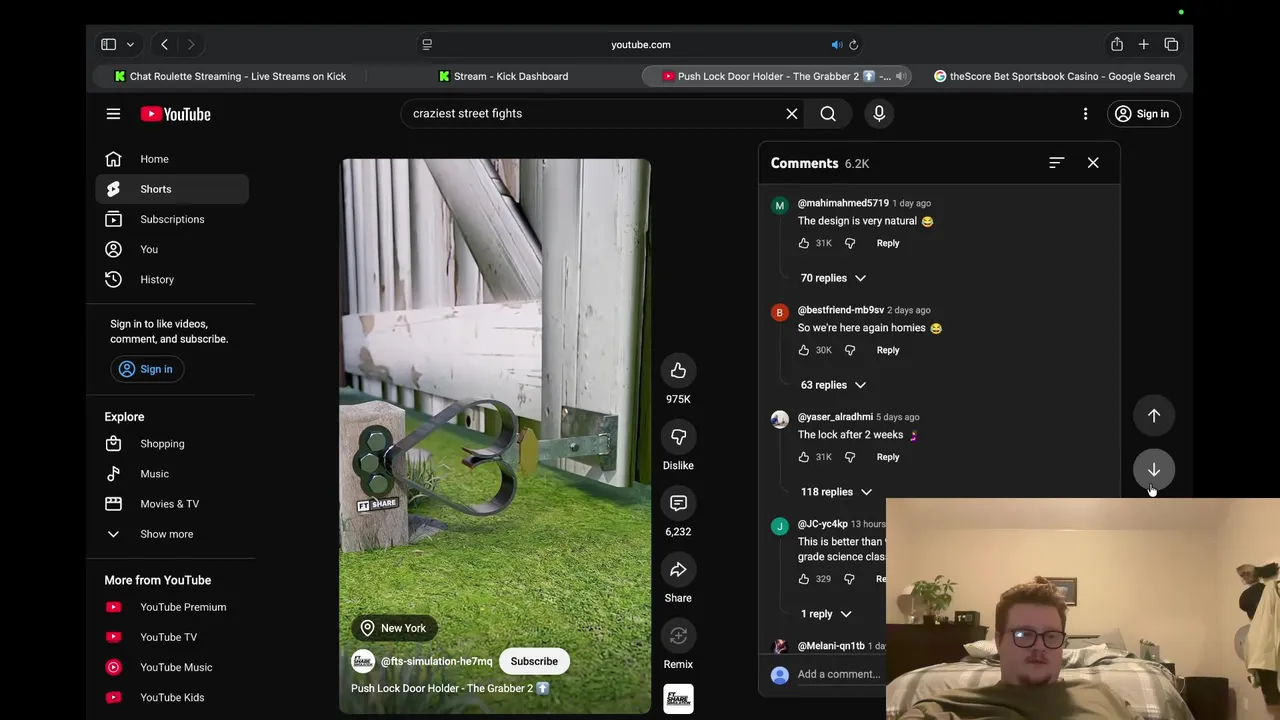
Task: Reply to @yaser_alradhmi's comment
Action: pyautogui.click(x=888, y=457)
